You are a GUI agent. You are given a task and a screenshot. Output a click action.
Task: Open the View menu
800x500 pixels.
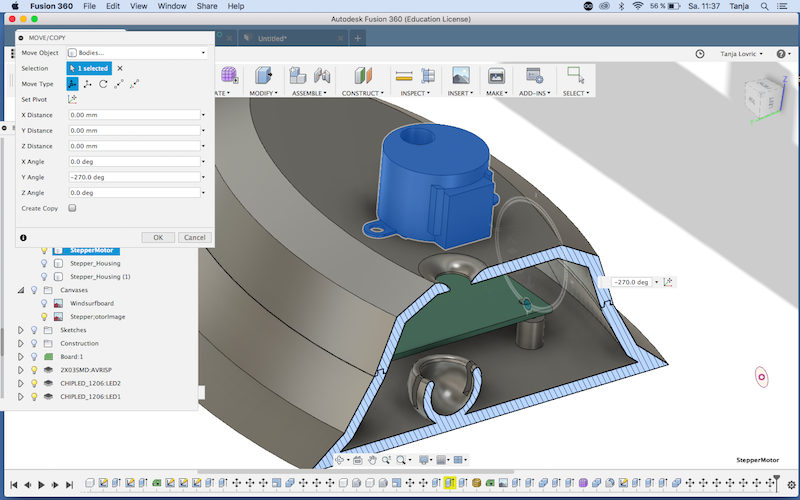[139, 6]
